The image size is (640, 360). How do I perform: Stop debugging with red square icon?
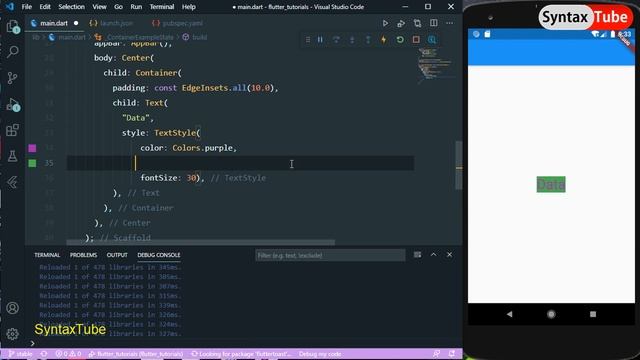click(x=416, y=40)
